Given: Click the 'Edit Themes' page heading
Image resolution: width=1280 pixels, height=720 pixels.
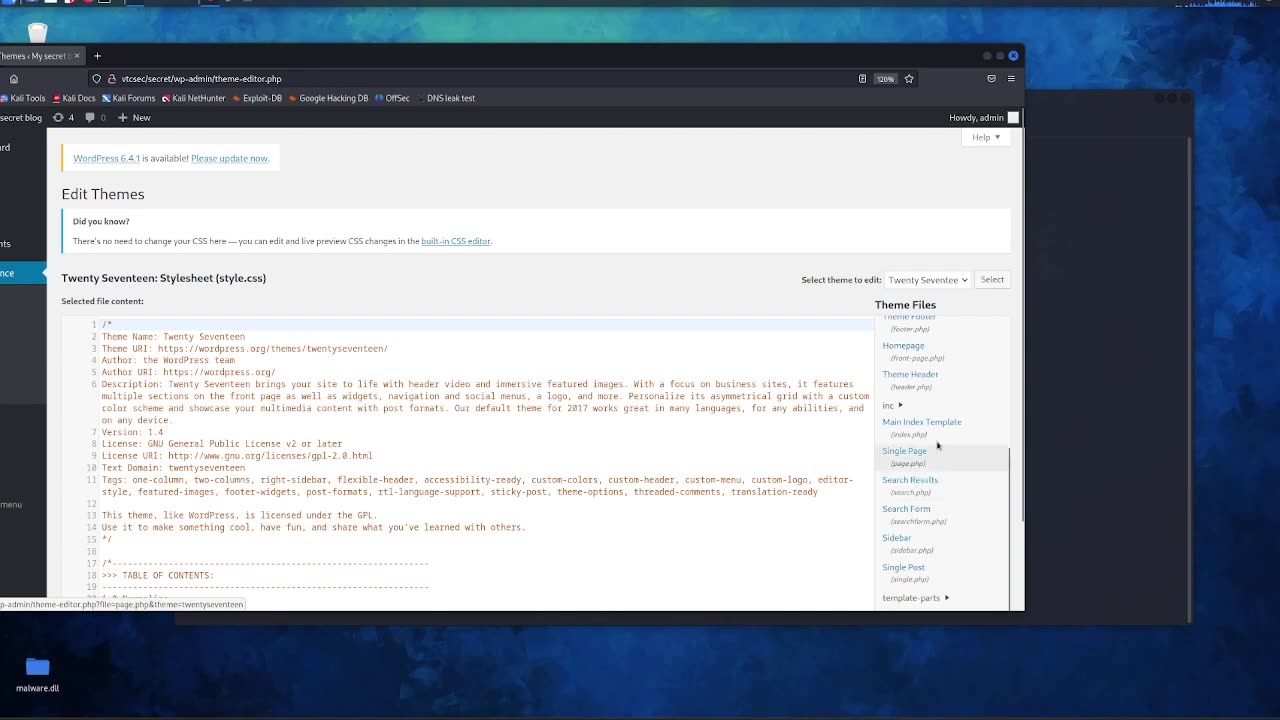Looking at the screenshot, I should [103, 194].
